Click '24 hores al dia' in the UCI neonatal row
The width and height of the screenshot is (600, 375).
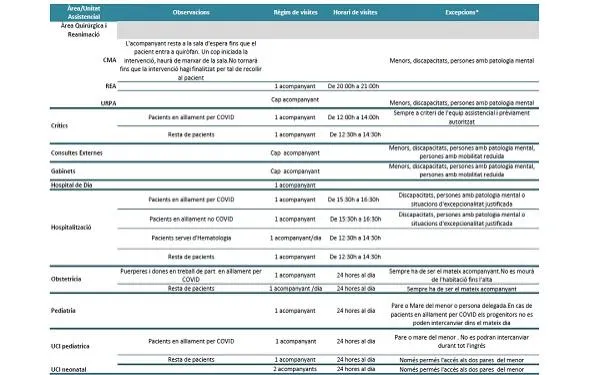pos(355,369)
